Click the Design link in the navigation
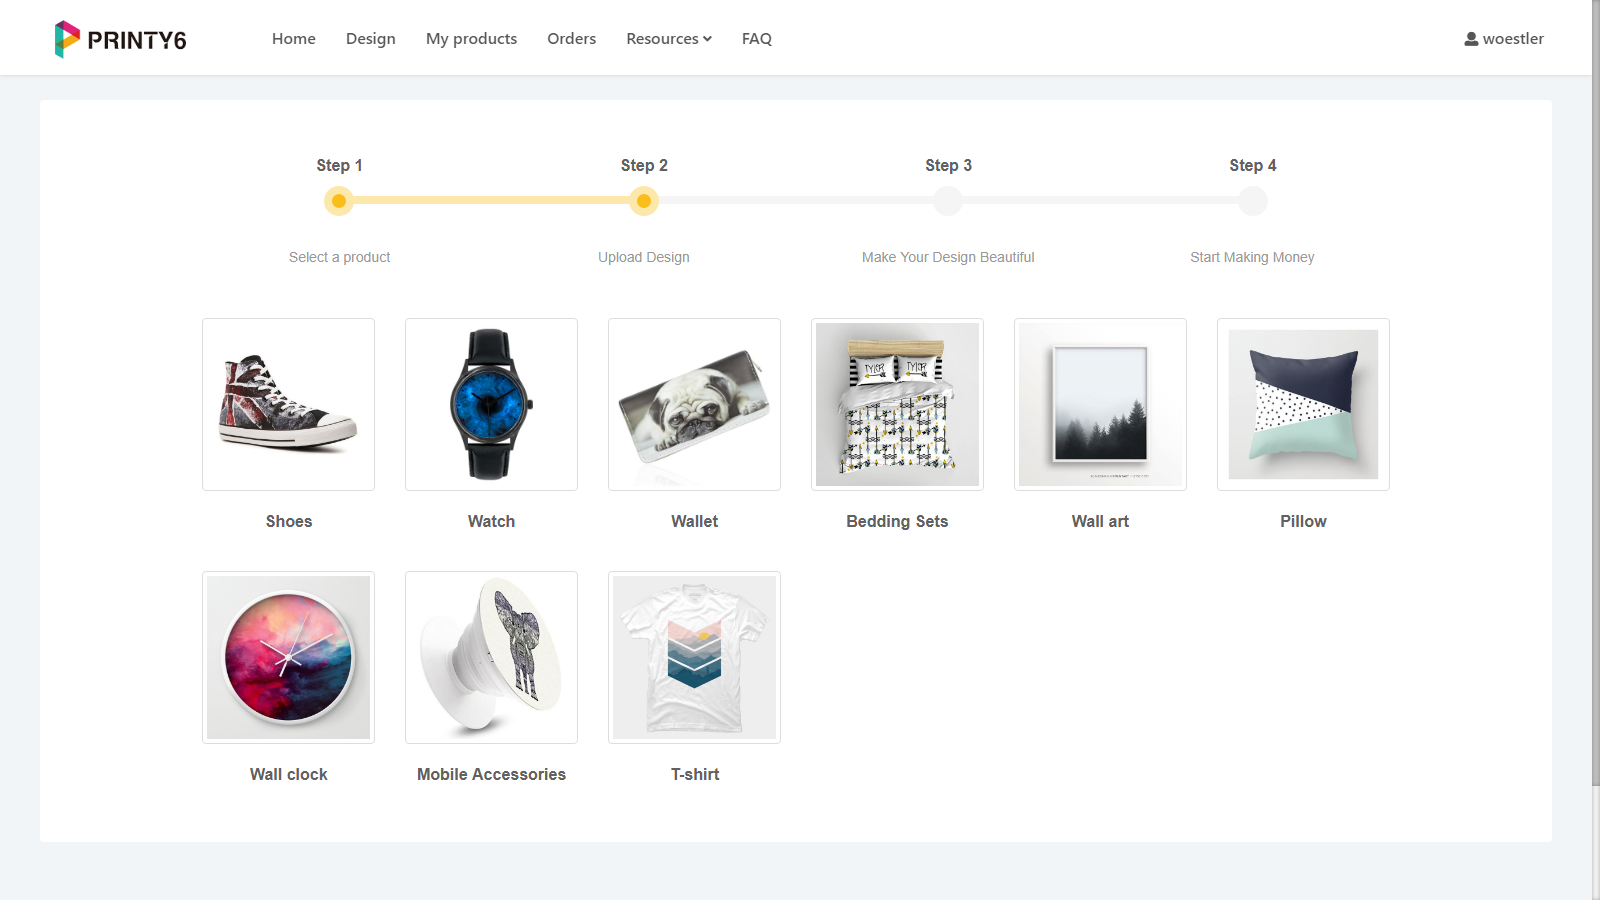This screenshot has height=900, width=1600. tap(370, 38)
